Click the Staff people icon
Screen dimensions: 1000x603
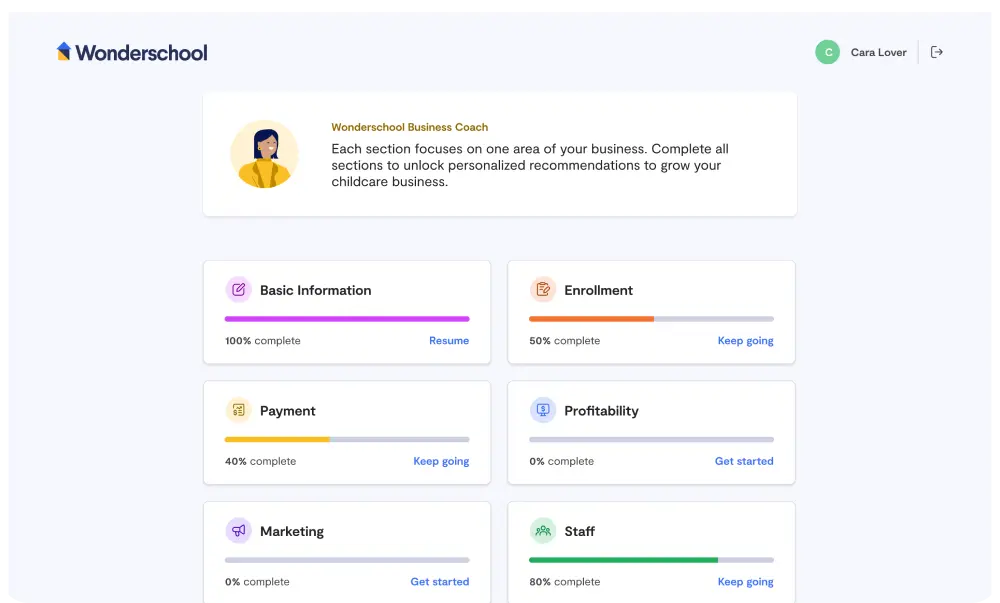point(543,531)
